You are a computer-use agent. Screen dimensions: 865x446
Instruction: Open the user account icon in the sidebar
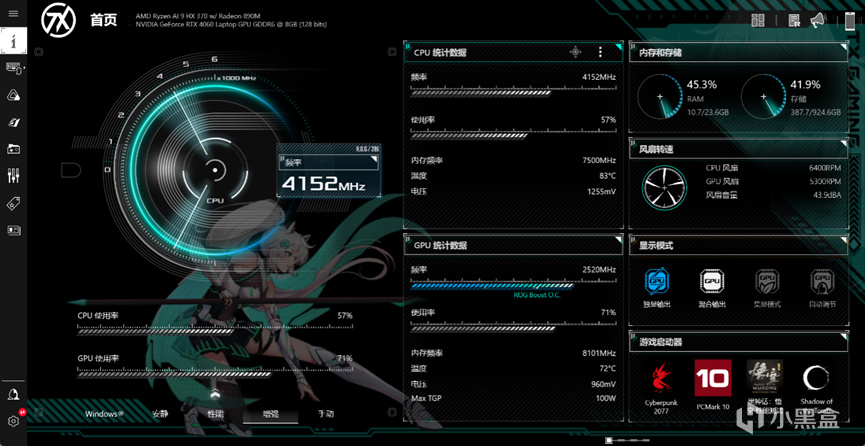click(13, 394)
